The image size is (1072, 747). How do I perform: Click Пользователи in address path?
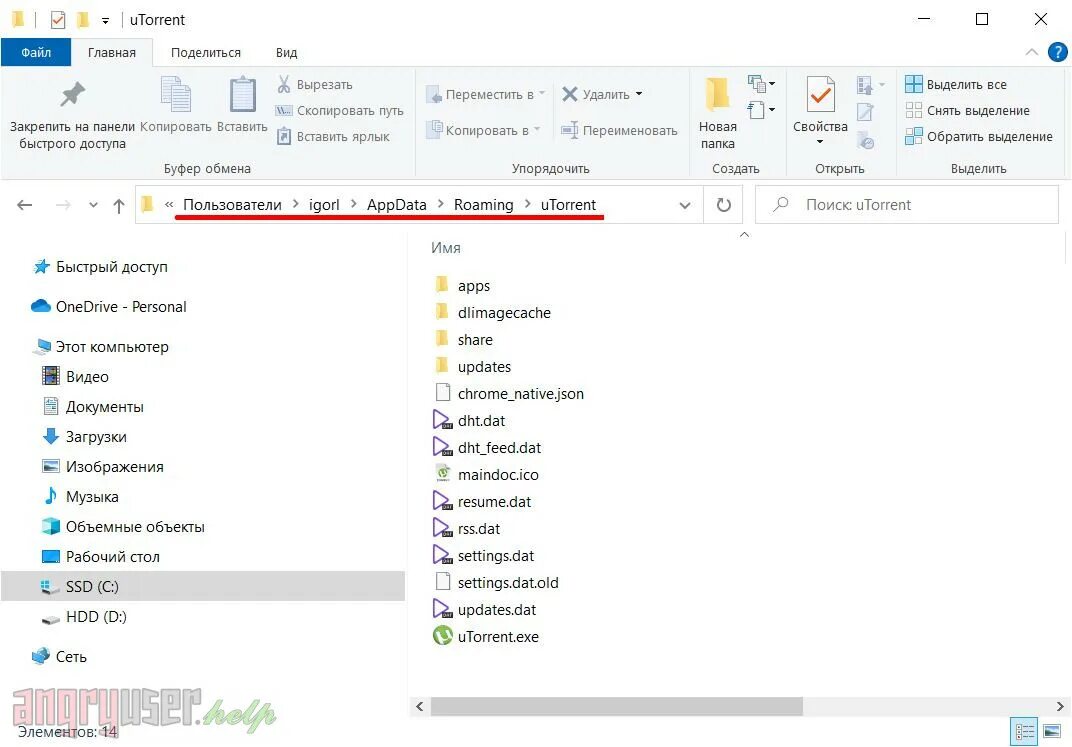(x=232, y=204)
